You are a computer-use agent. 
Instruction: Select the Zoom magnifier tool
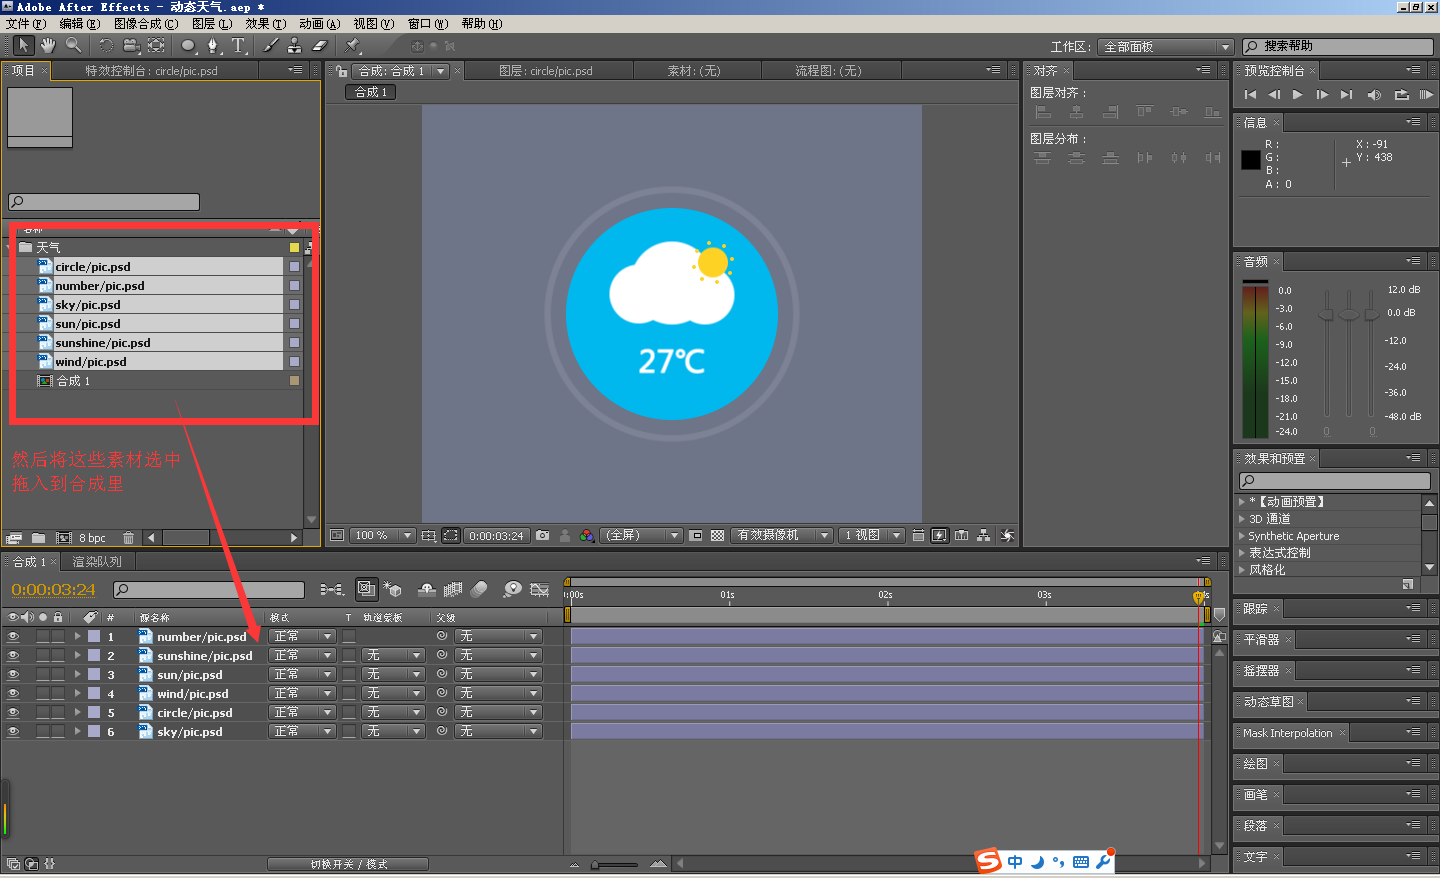74,46
